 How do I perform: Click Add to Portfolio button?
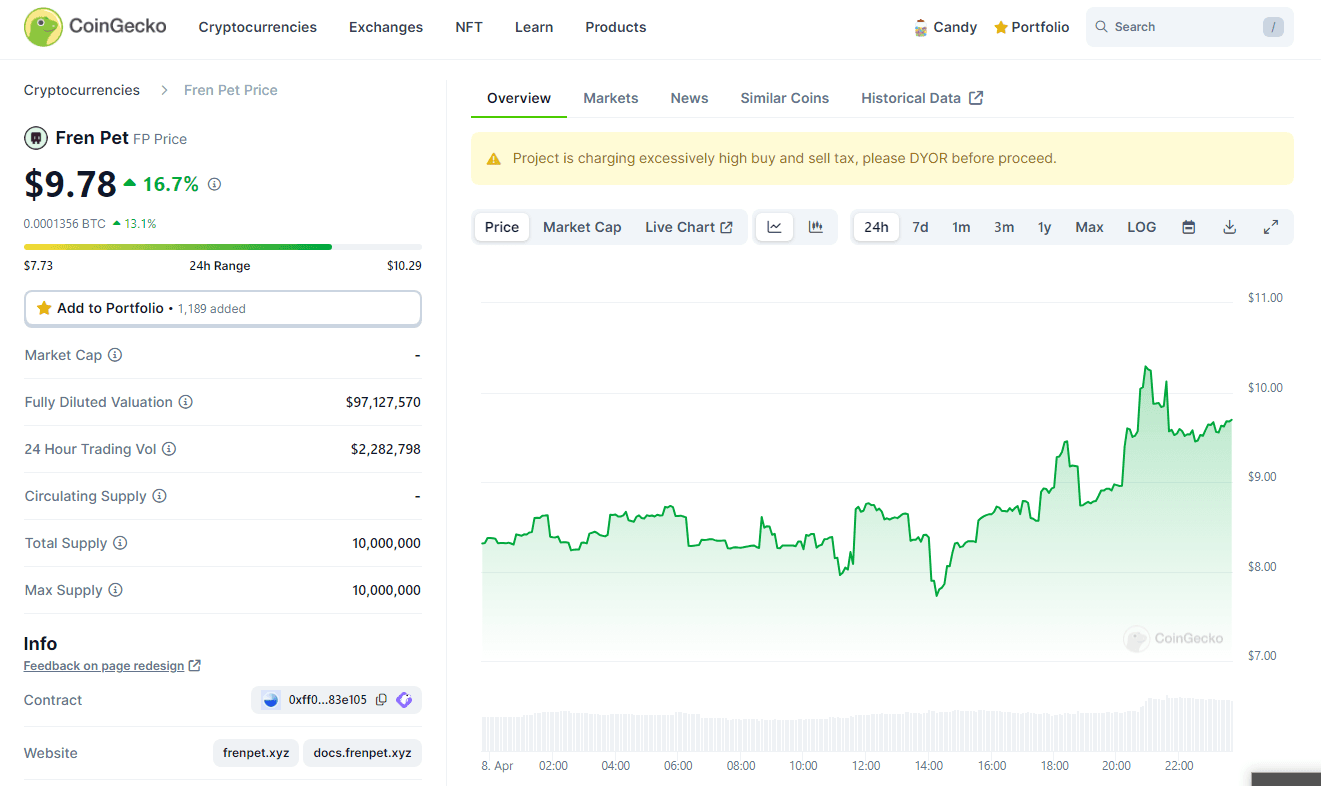(x=223, y=308)
